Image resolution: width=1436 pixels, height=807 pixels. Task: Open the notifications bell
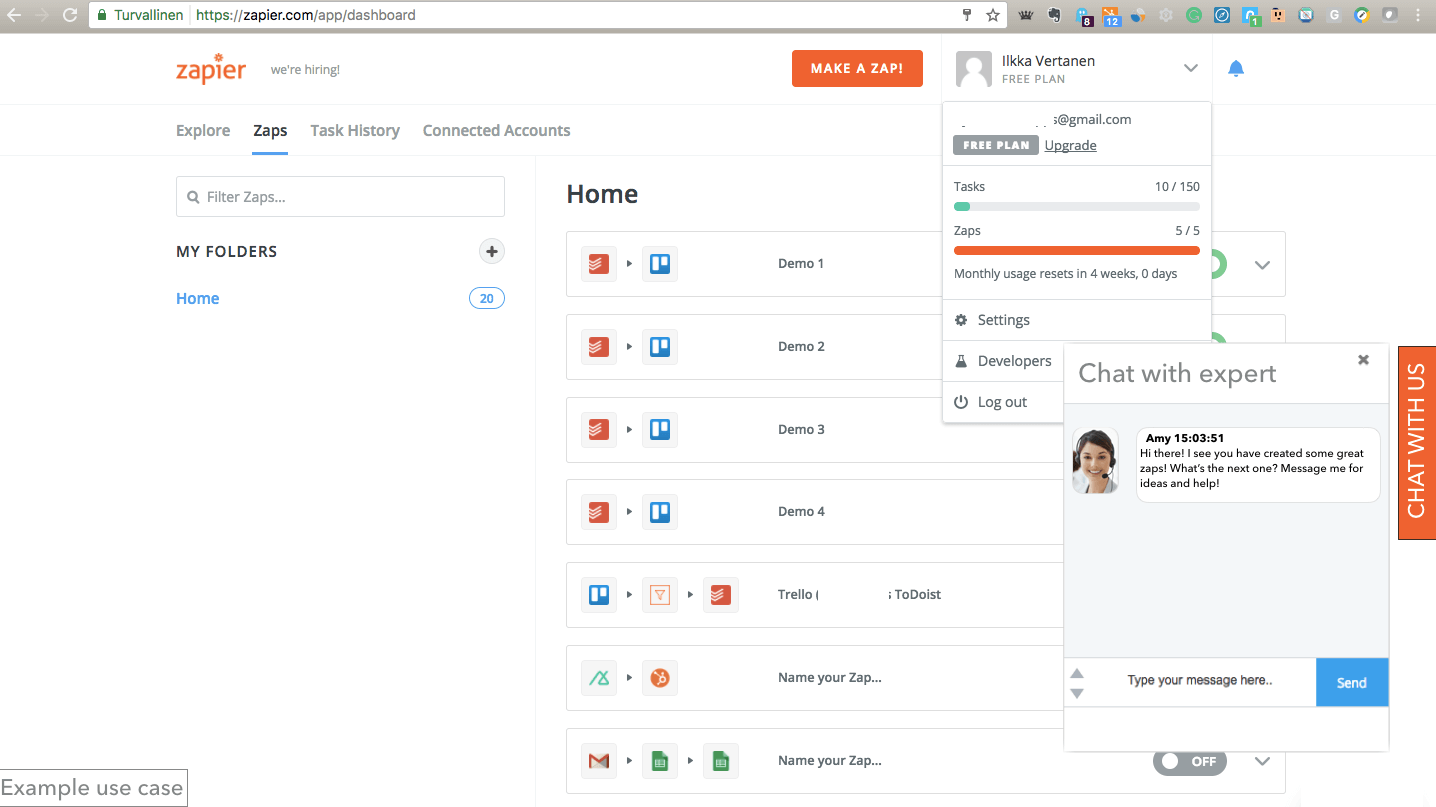click(x=1236, y=68)
